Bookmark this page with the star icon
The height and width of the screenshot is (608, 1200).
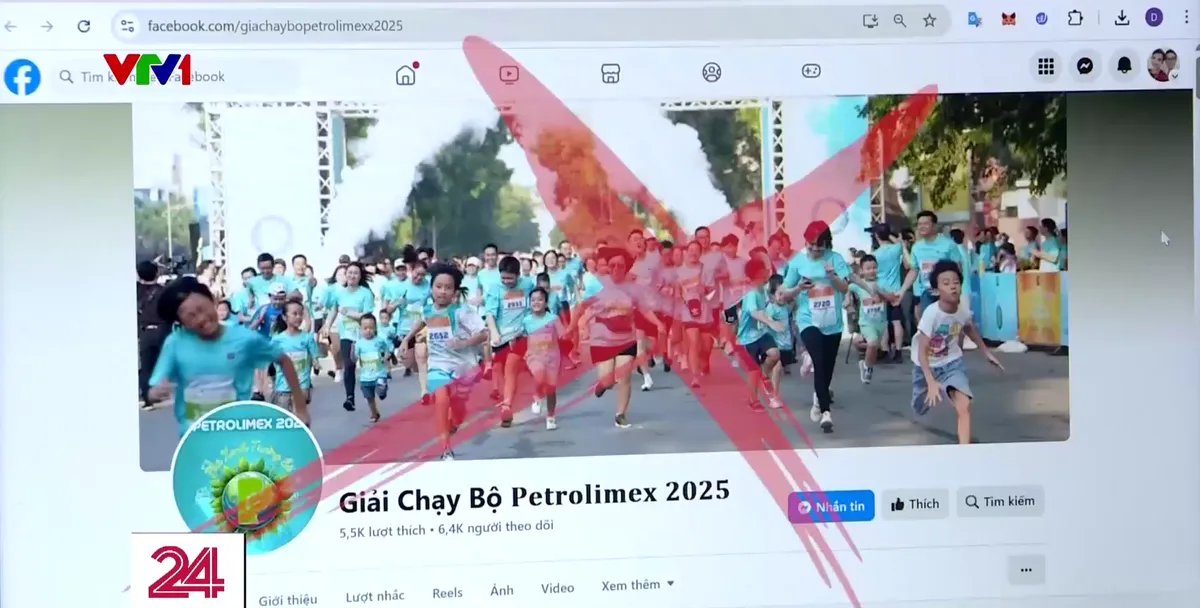[930, 20]
